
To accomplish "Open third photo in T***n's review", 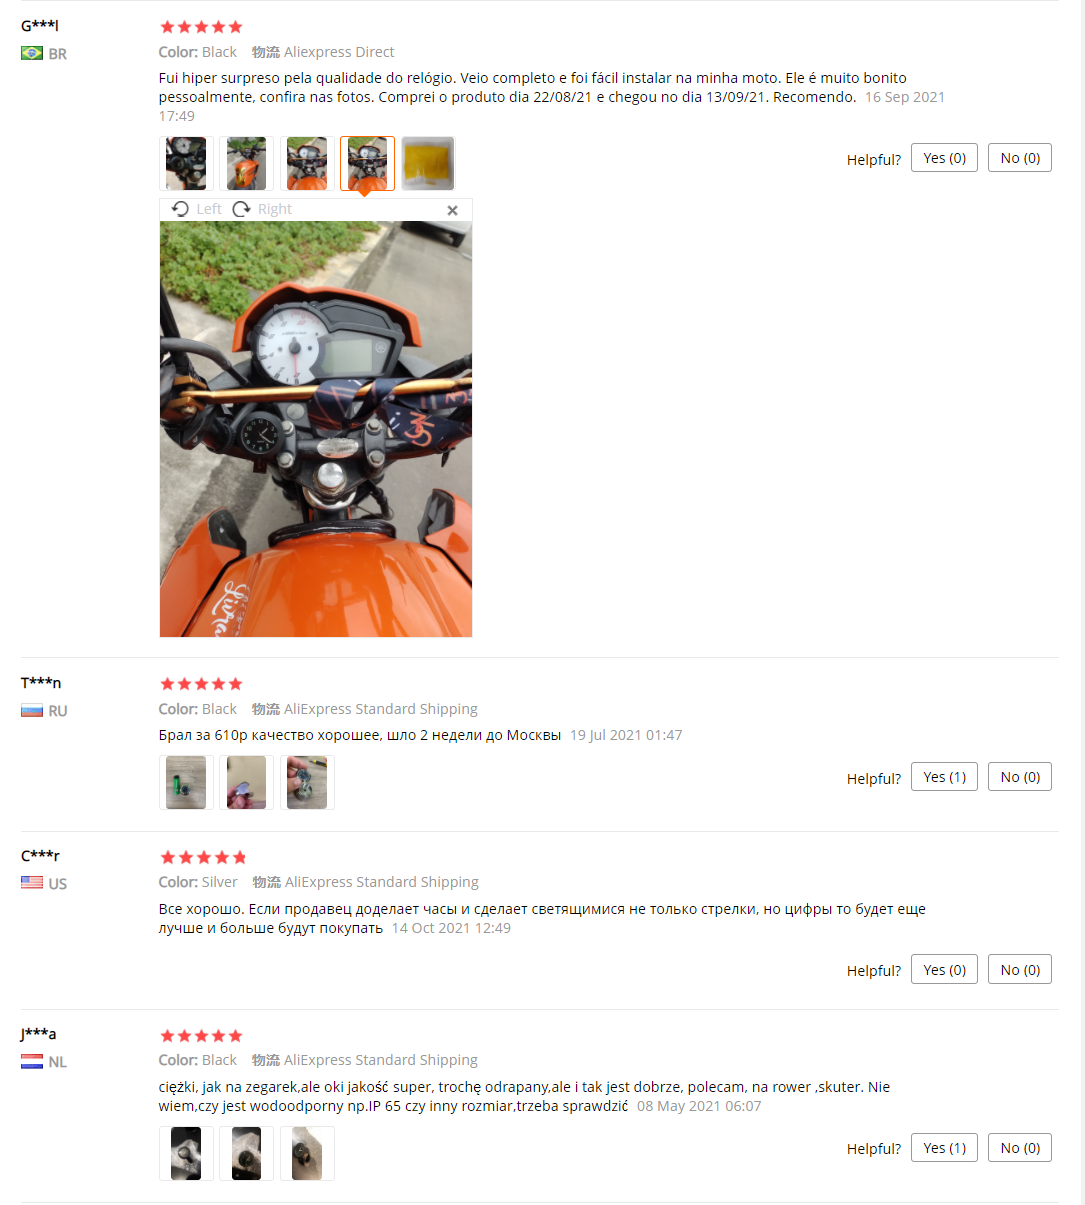I will click(307, 782).
